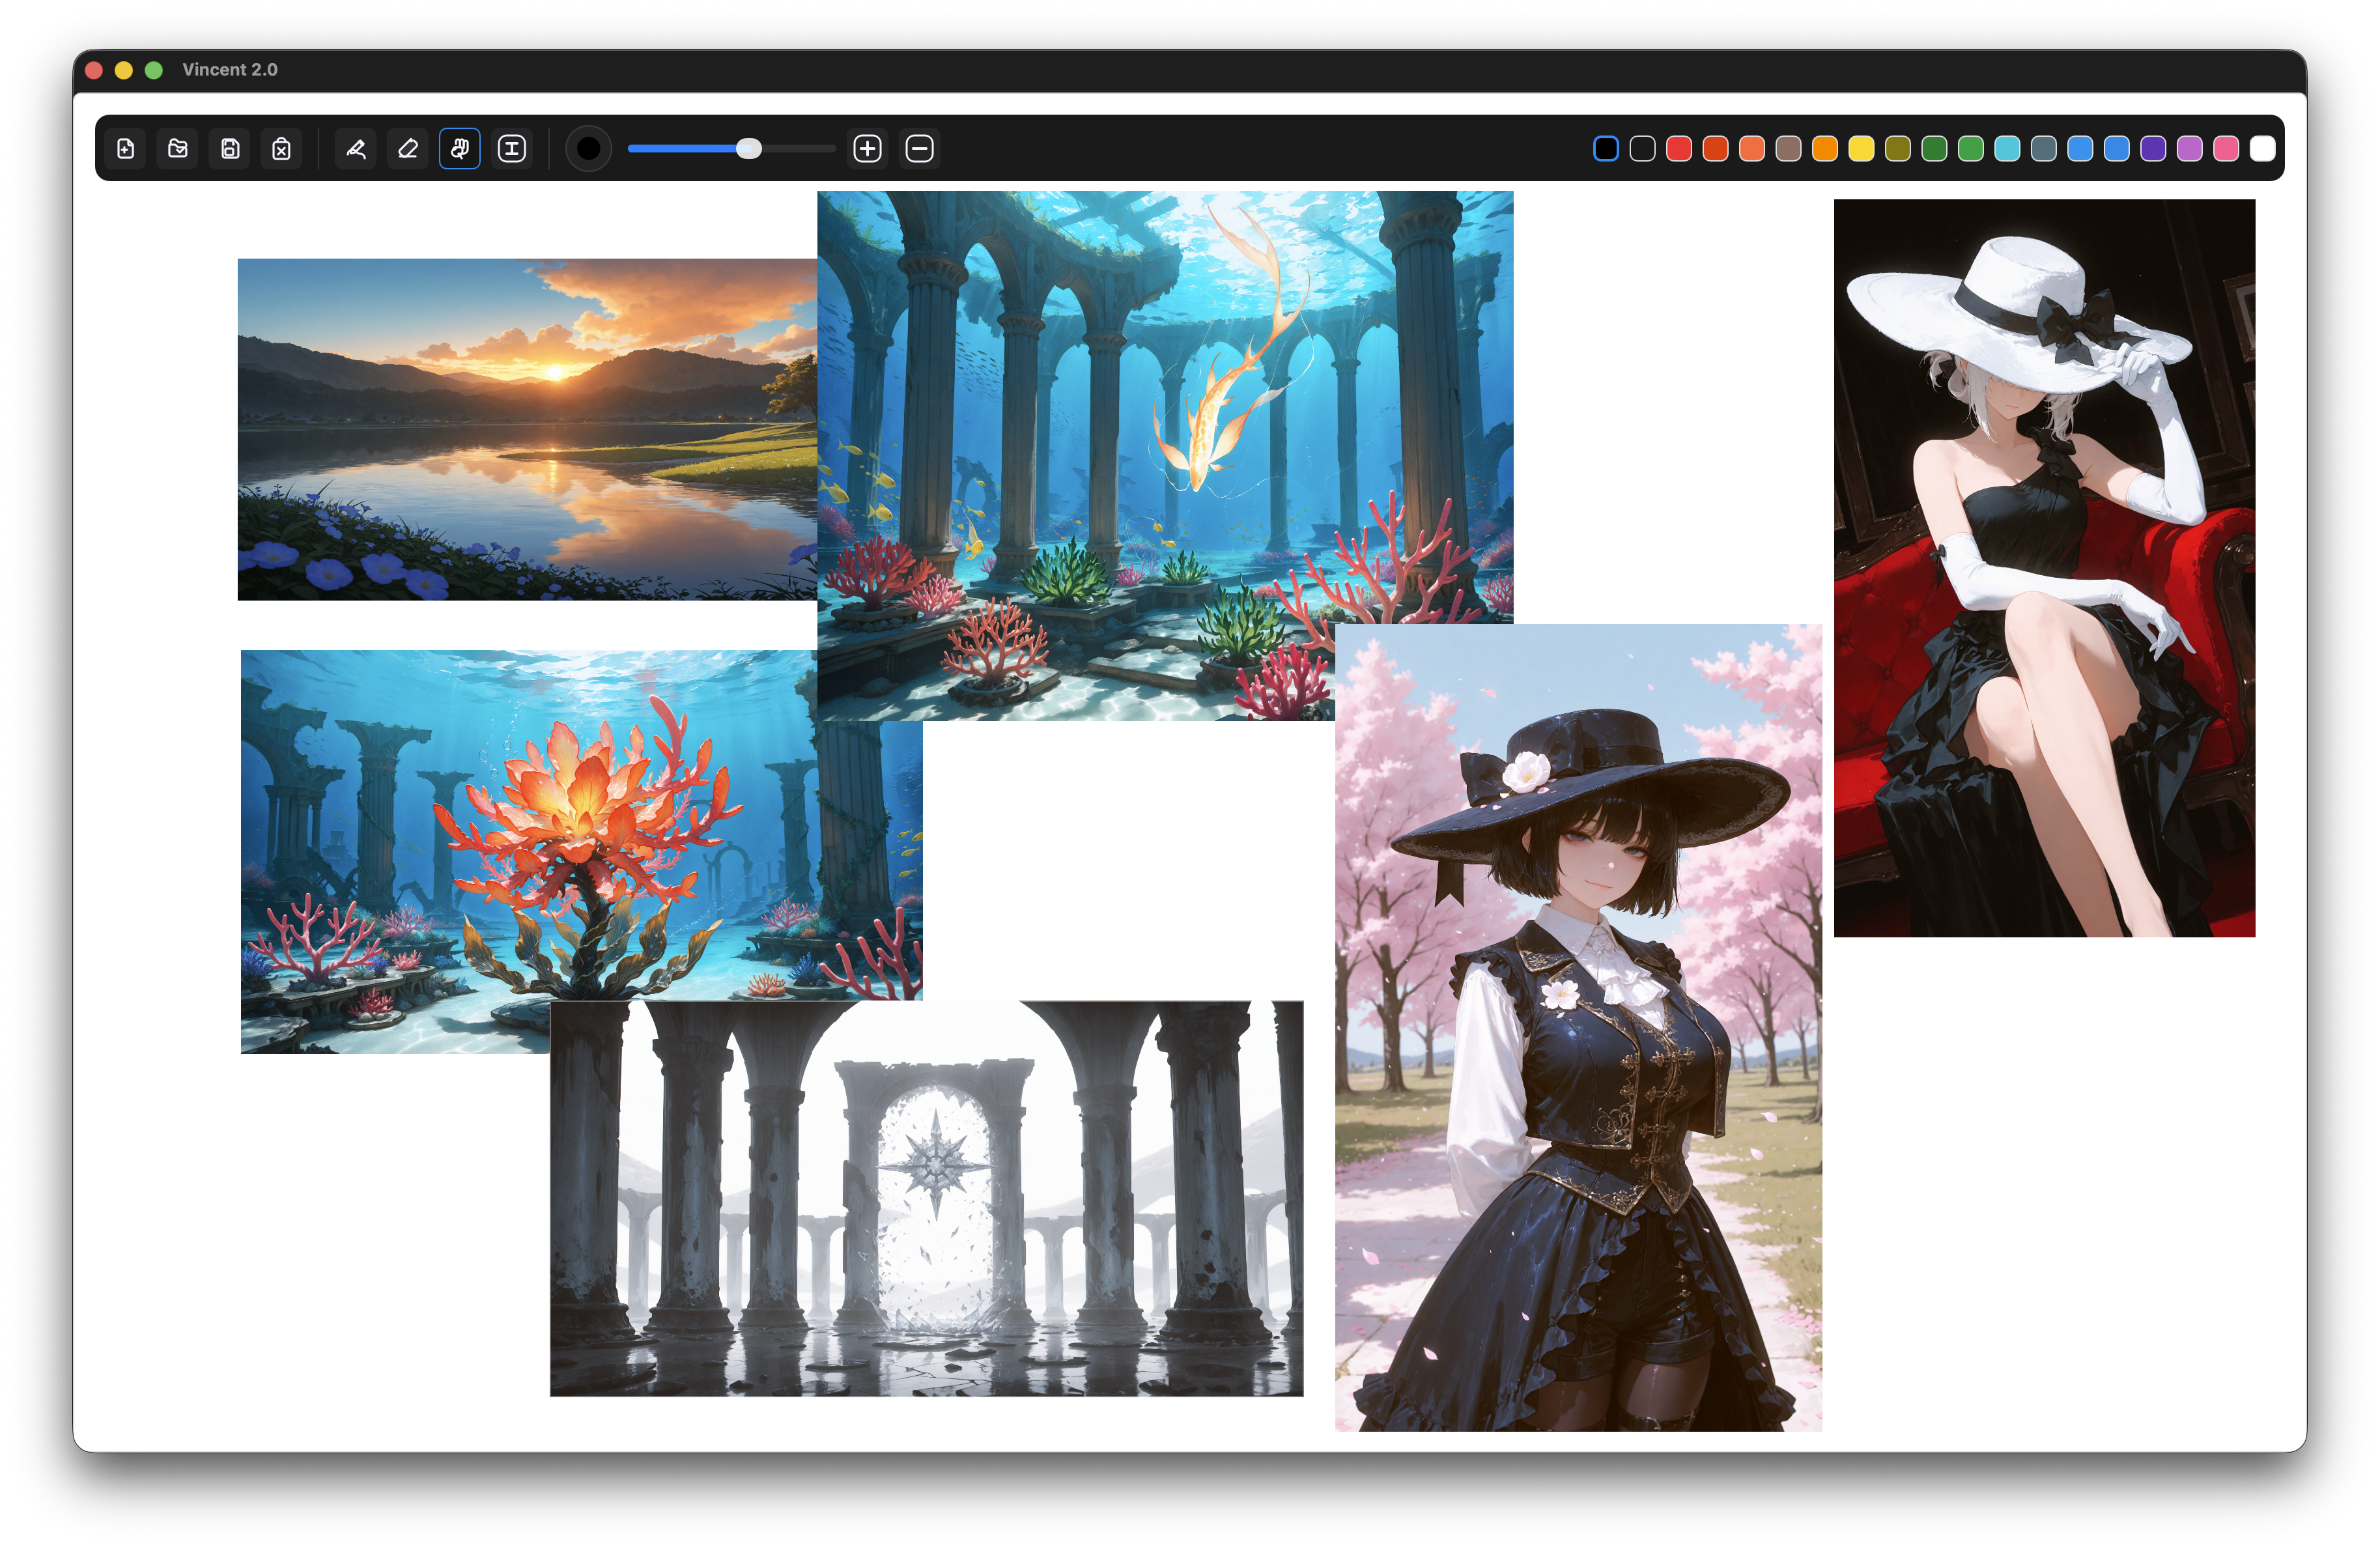
Task: Select the pen drawing tool
Action: 356,149
